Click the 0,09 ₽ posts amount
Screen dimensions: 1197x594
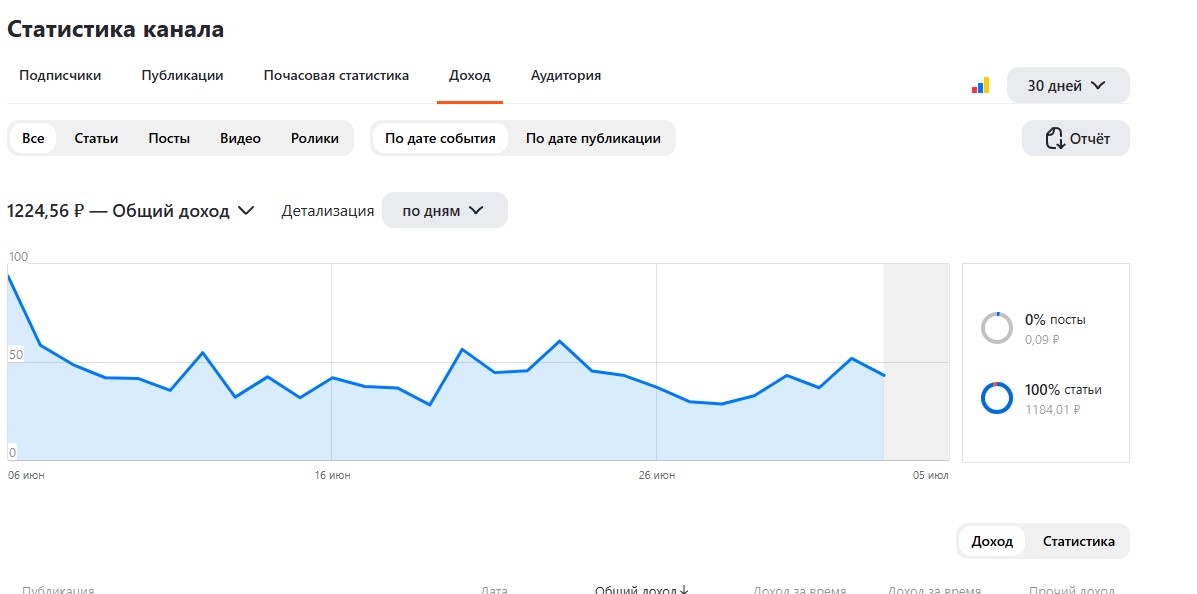[x=1042, y=340]
